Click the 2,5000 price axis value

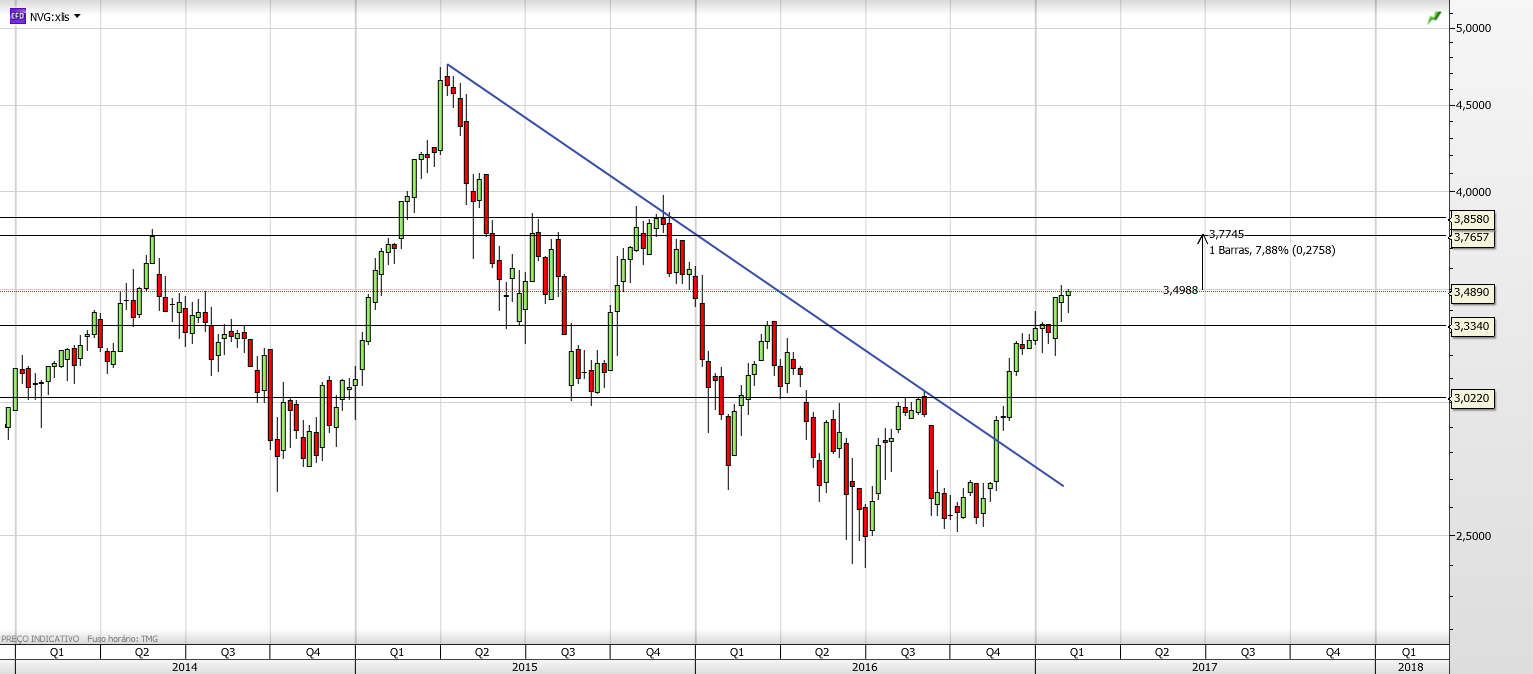point(1473,536)
